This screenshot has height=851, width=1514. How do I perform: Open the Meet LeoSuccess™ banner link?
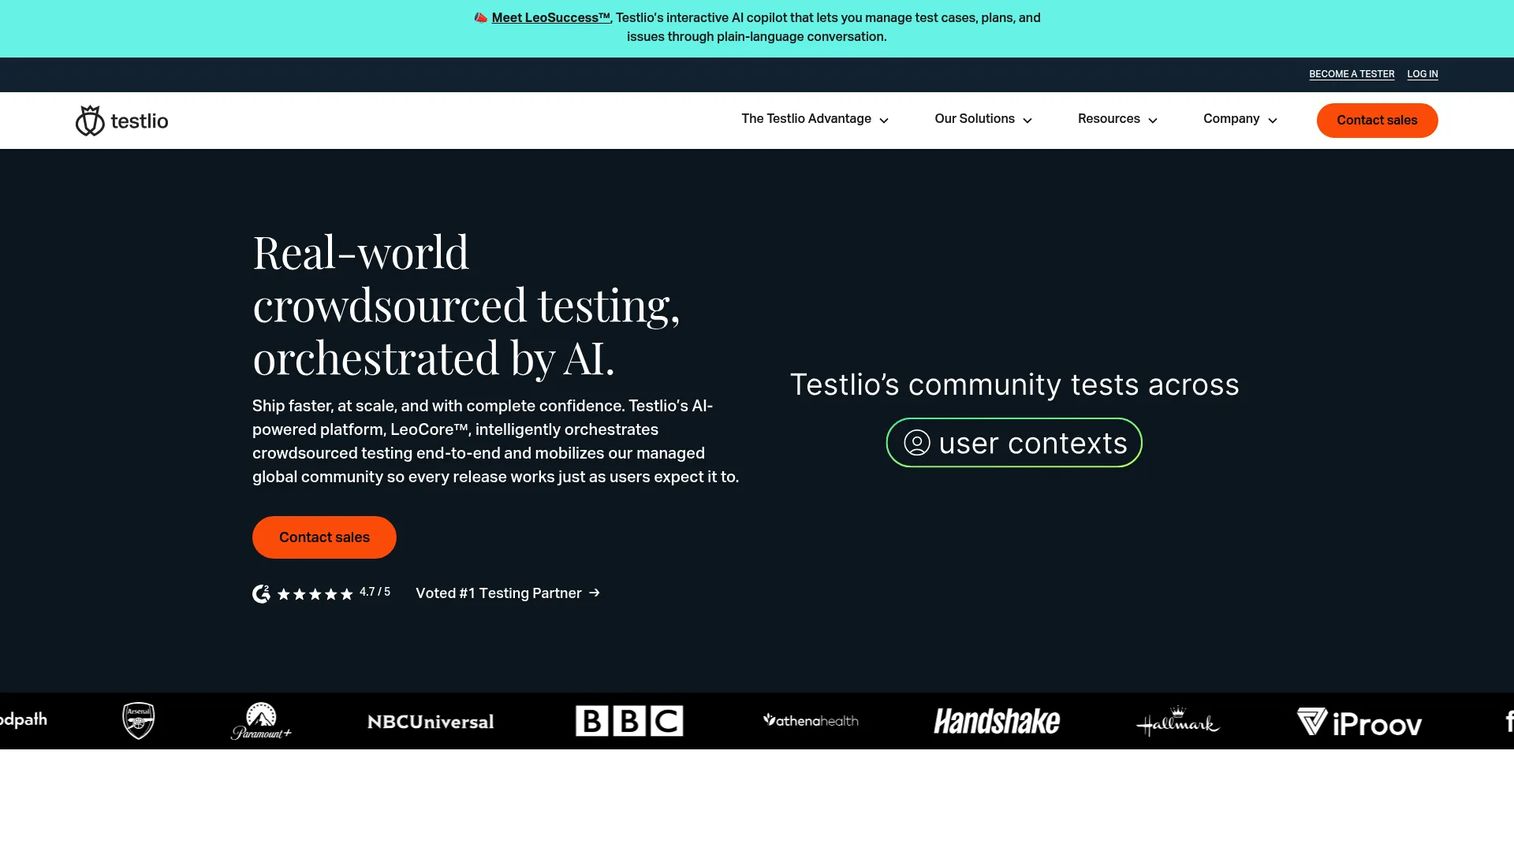[x=551, y=18]
